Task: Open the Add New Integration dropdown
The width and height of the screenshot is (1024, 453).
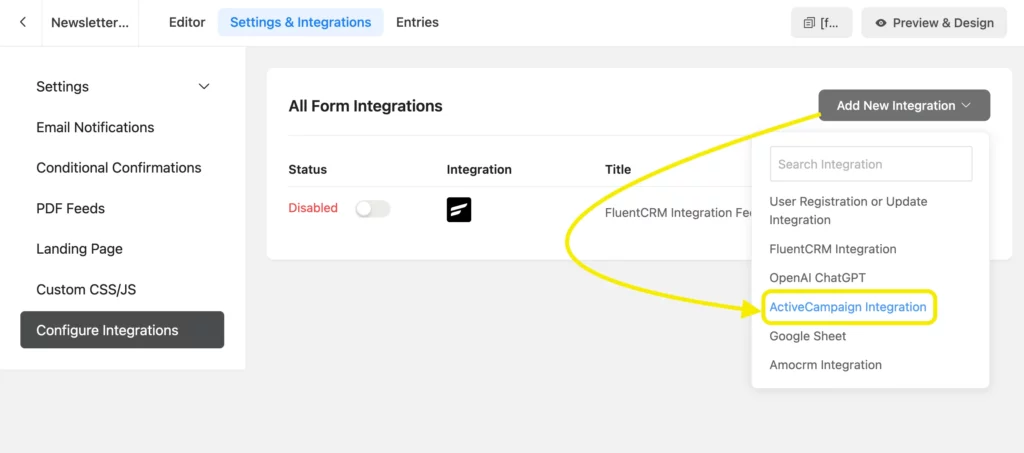Action: tap(904, 105)
